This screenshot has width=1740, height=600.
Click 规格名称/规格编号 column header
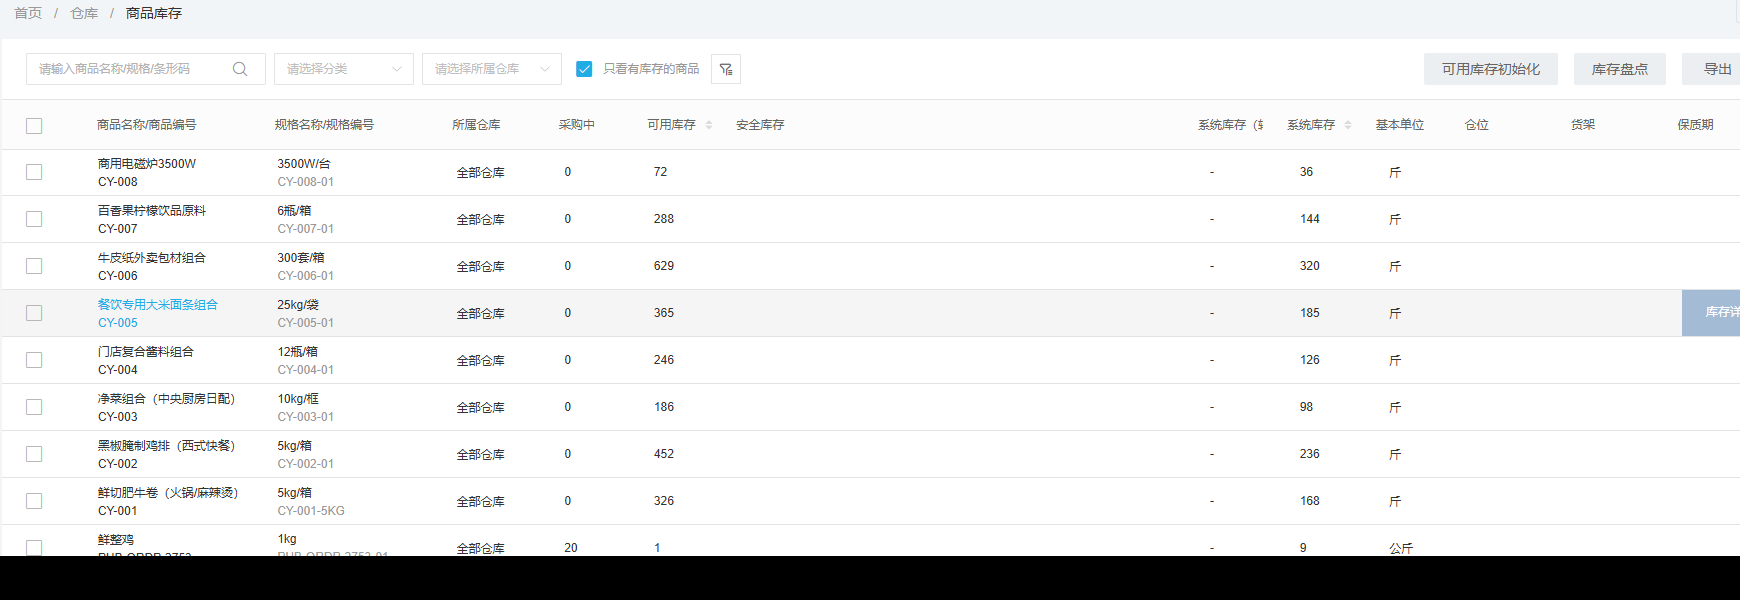(x=325, y=125)
